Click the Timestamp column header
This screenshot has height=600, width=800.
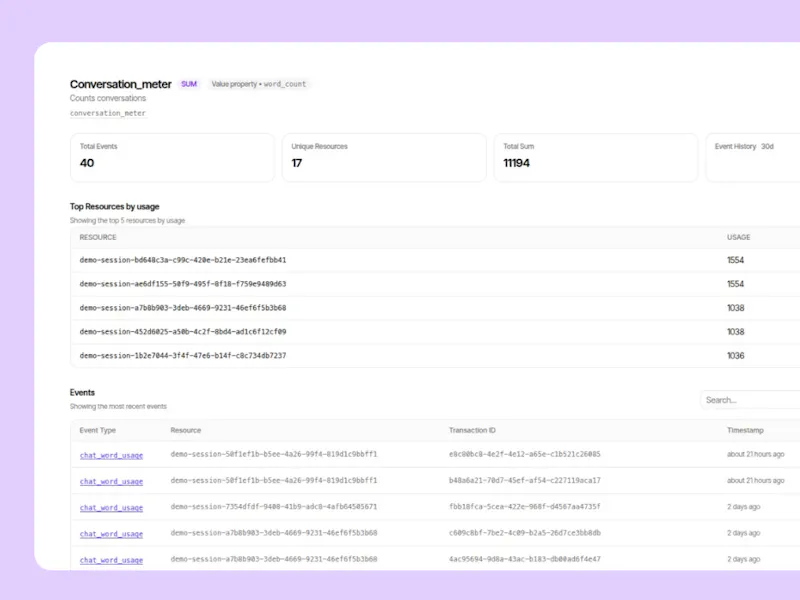(x=745, y=430)
